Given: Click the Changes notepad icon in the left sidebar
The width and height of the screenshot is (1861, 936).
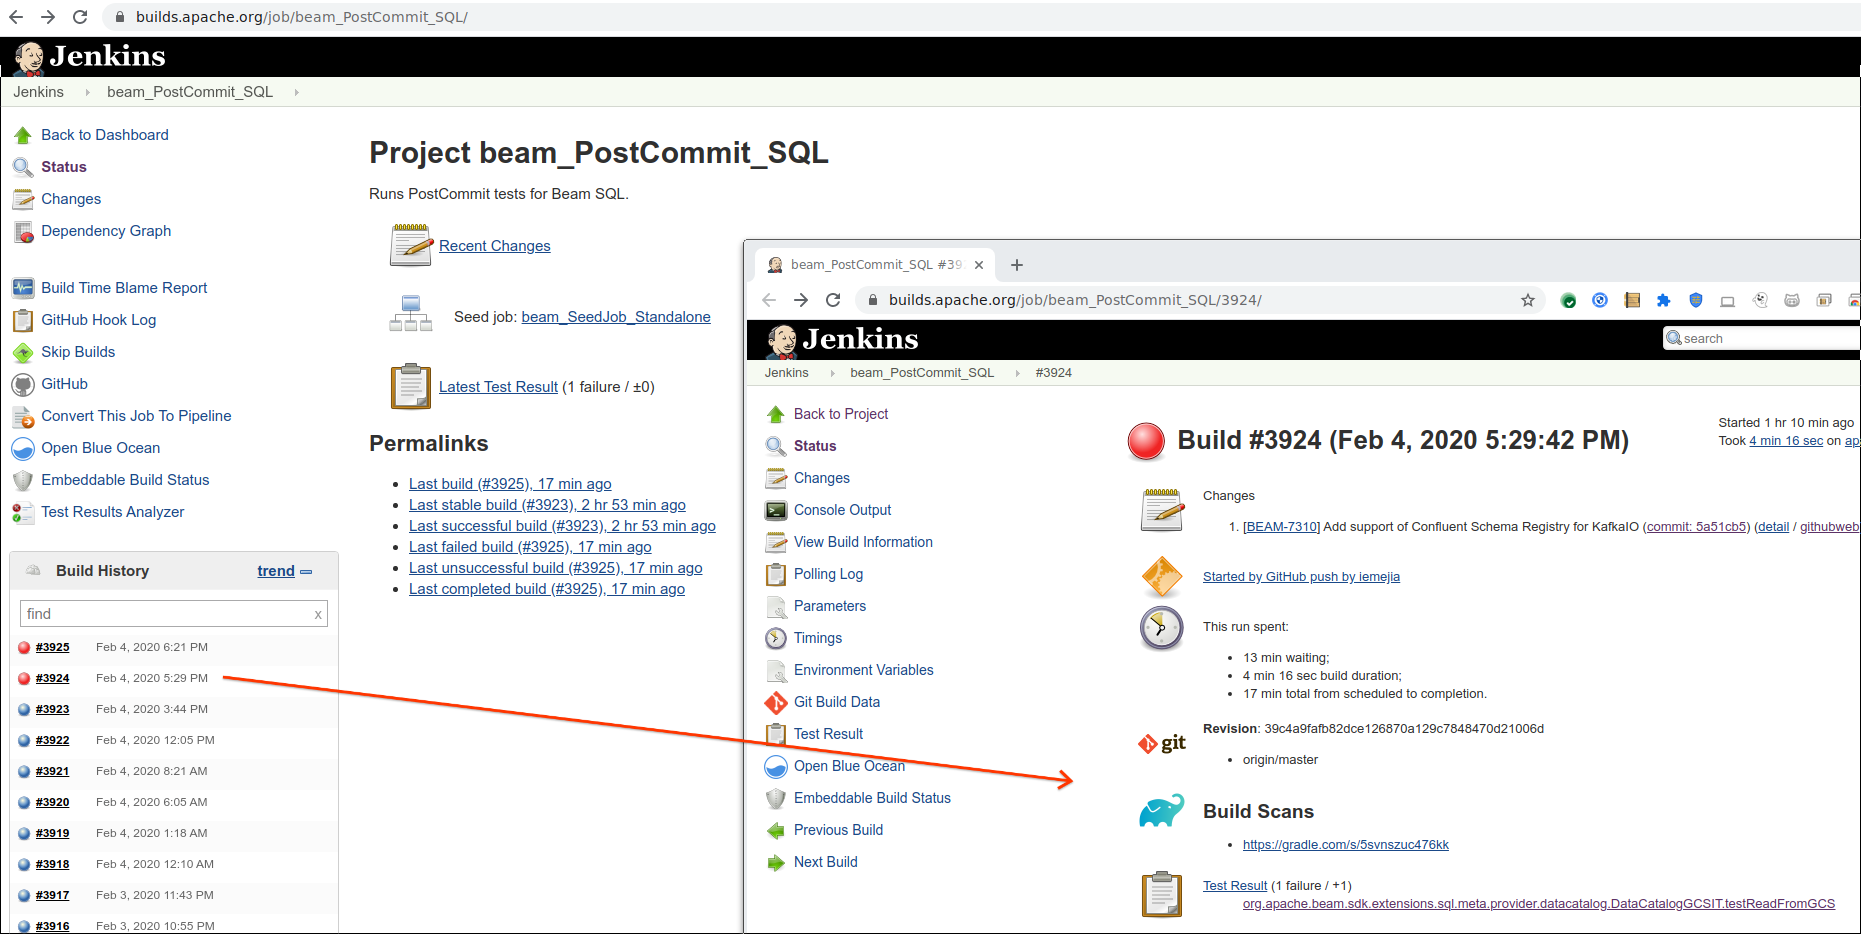Looking at the screenshot, I should 23,199.
